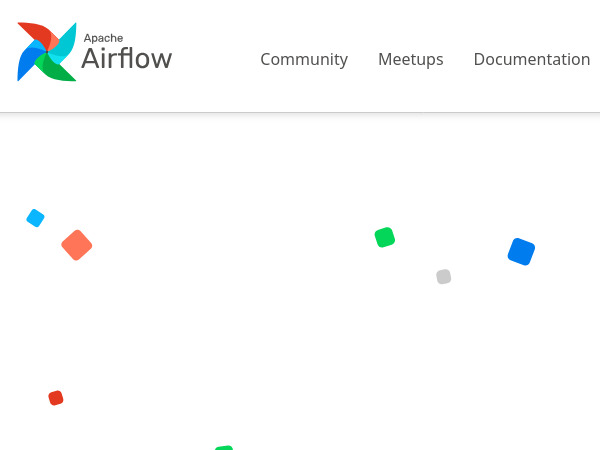Click the Airflow pinwheel logo
The width and height of the screenshot is (600, 450).
[46, 52]
